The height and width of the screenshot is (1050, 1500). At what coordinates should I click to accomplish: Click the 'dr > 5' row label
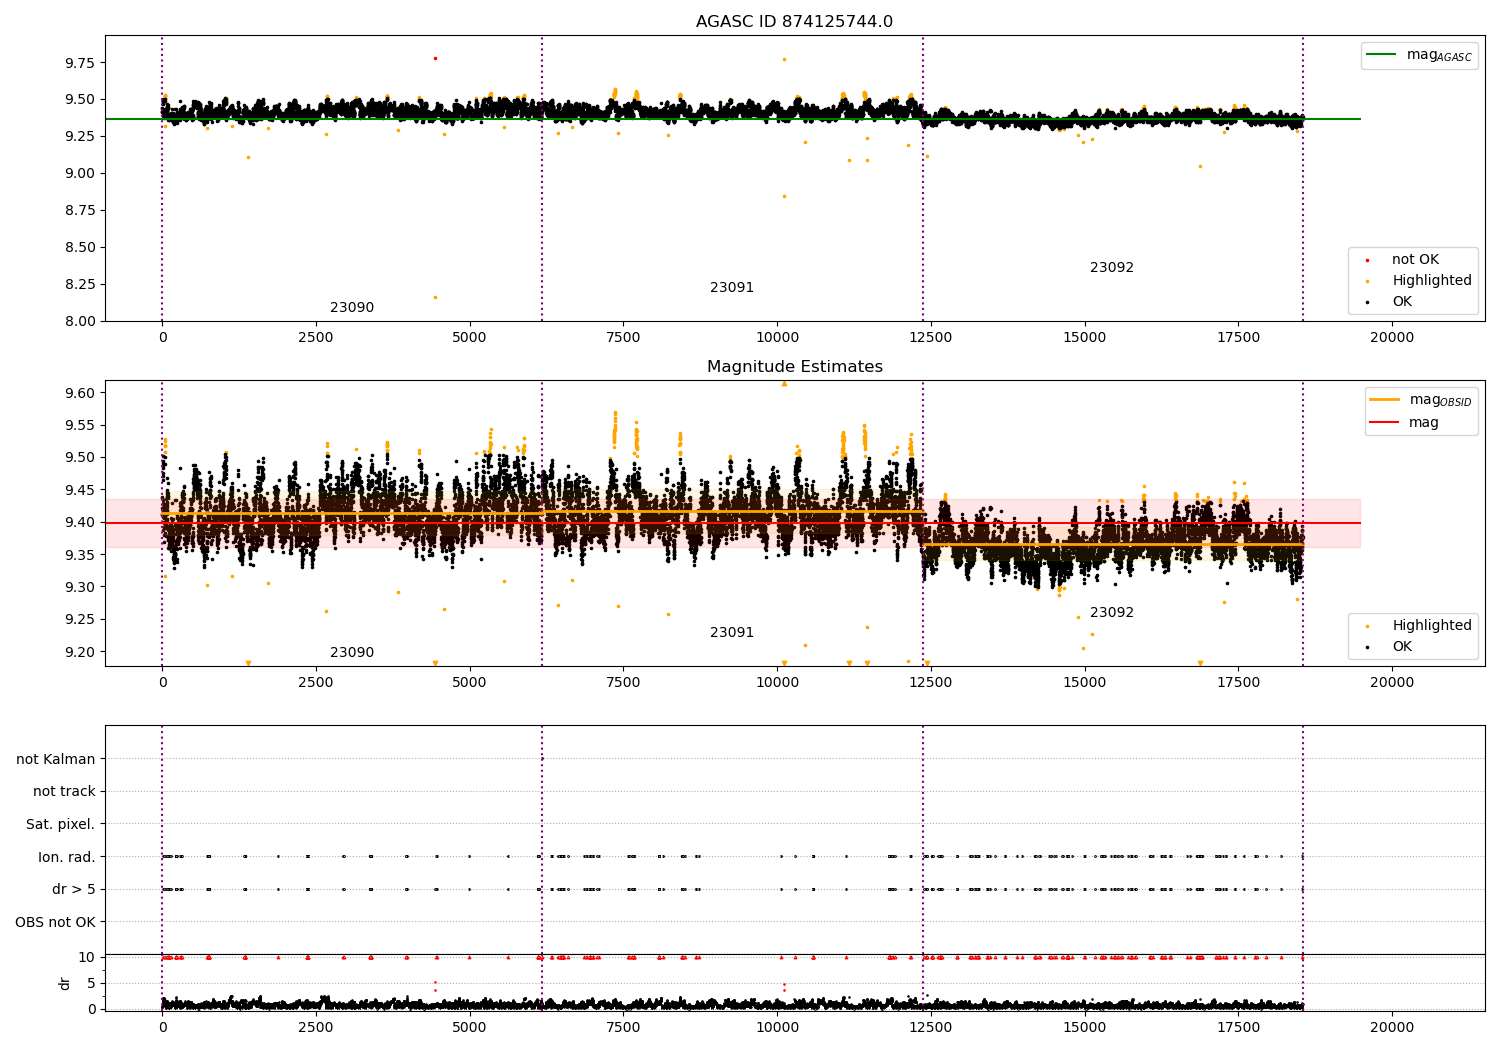[74, 890]
